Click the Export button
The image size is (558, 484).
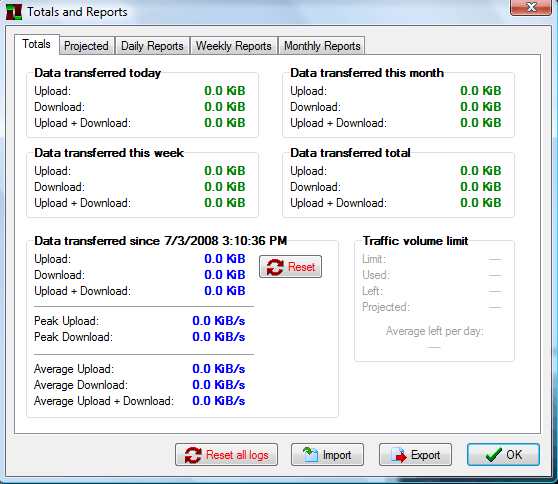415,455
